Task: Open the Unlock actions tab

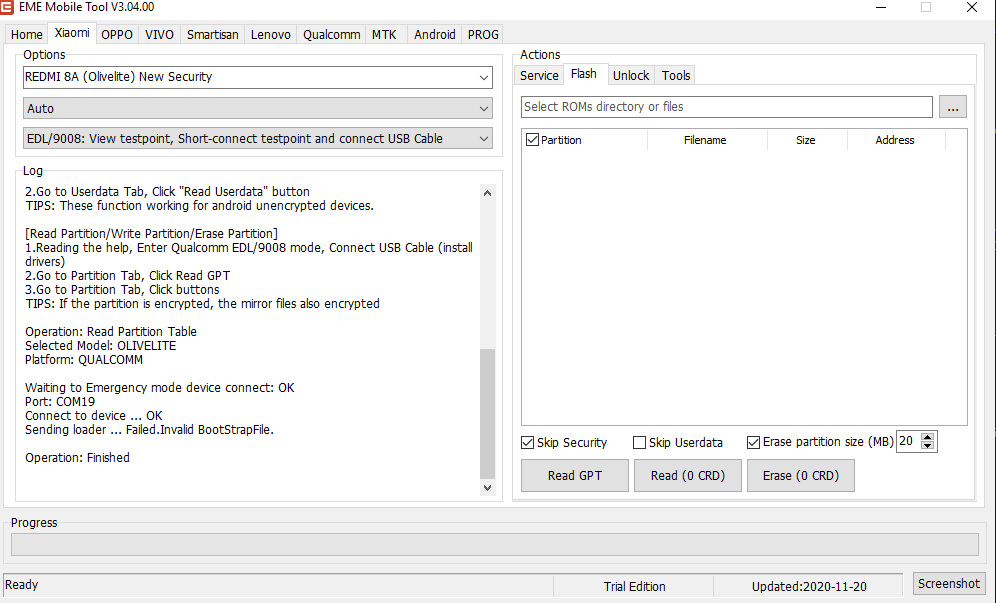Action: point(631,75)
